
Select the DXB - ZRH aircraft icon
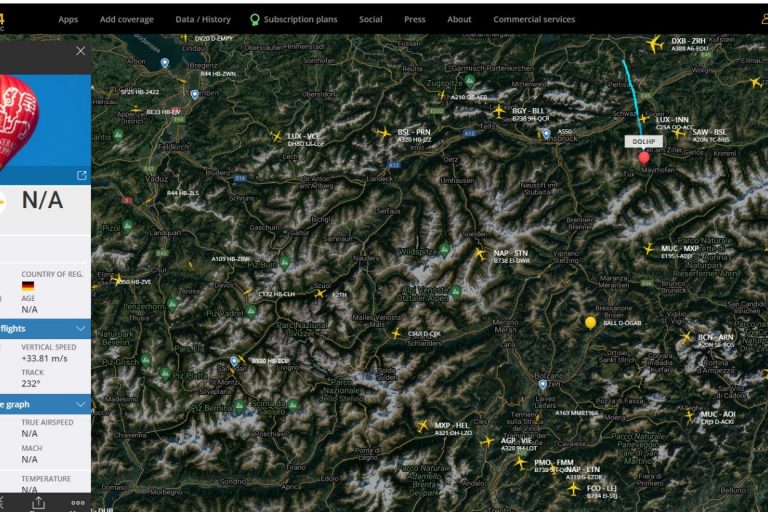(x=655, y=44)
